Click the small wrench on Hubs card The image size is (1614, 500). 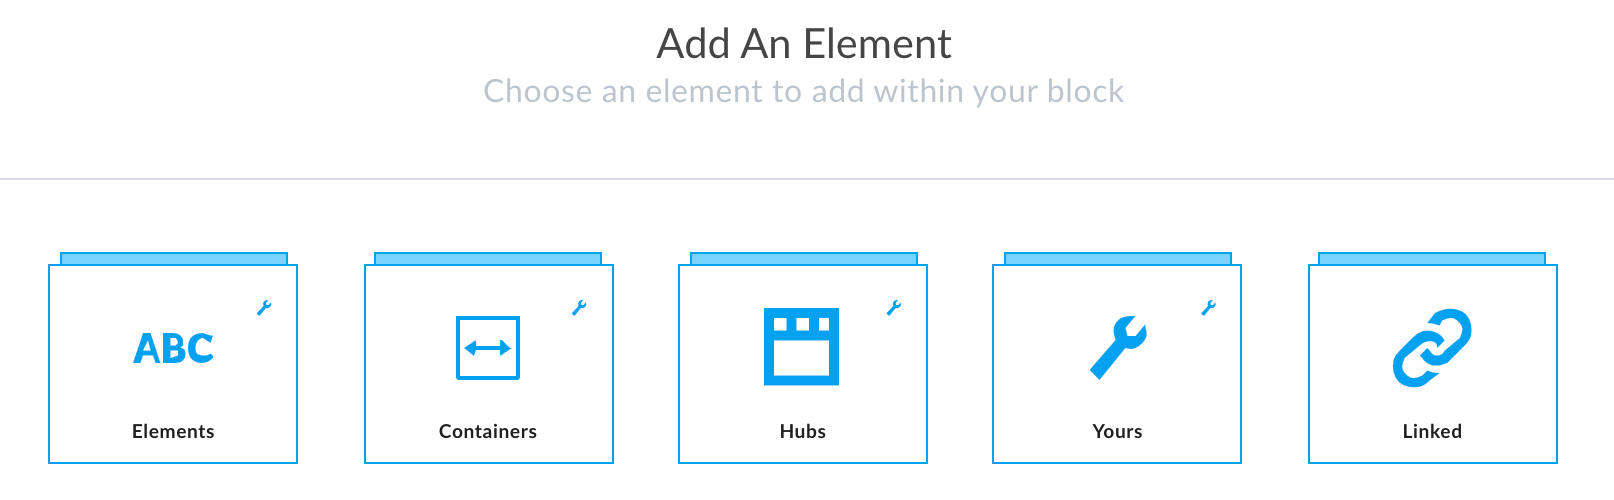[894, 308]
